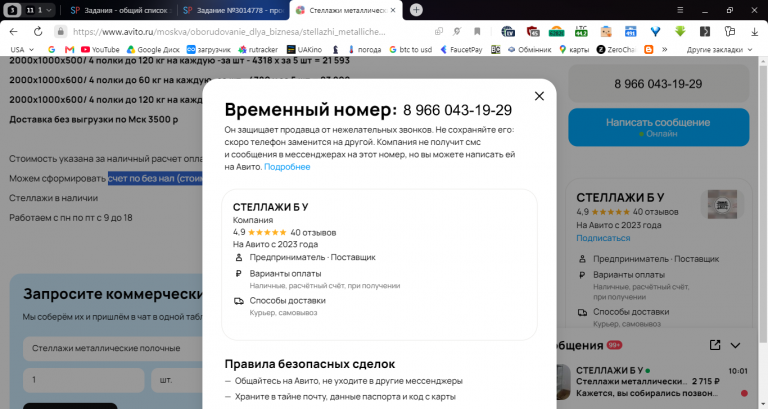Open the browser downloads arrow
This screenshot has height=409, width=768.
[x=754, y=31]
